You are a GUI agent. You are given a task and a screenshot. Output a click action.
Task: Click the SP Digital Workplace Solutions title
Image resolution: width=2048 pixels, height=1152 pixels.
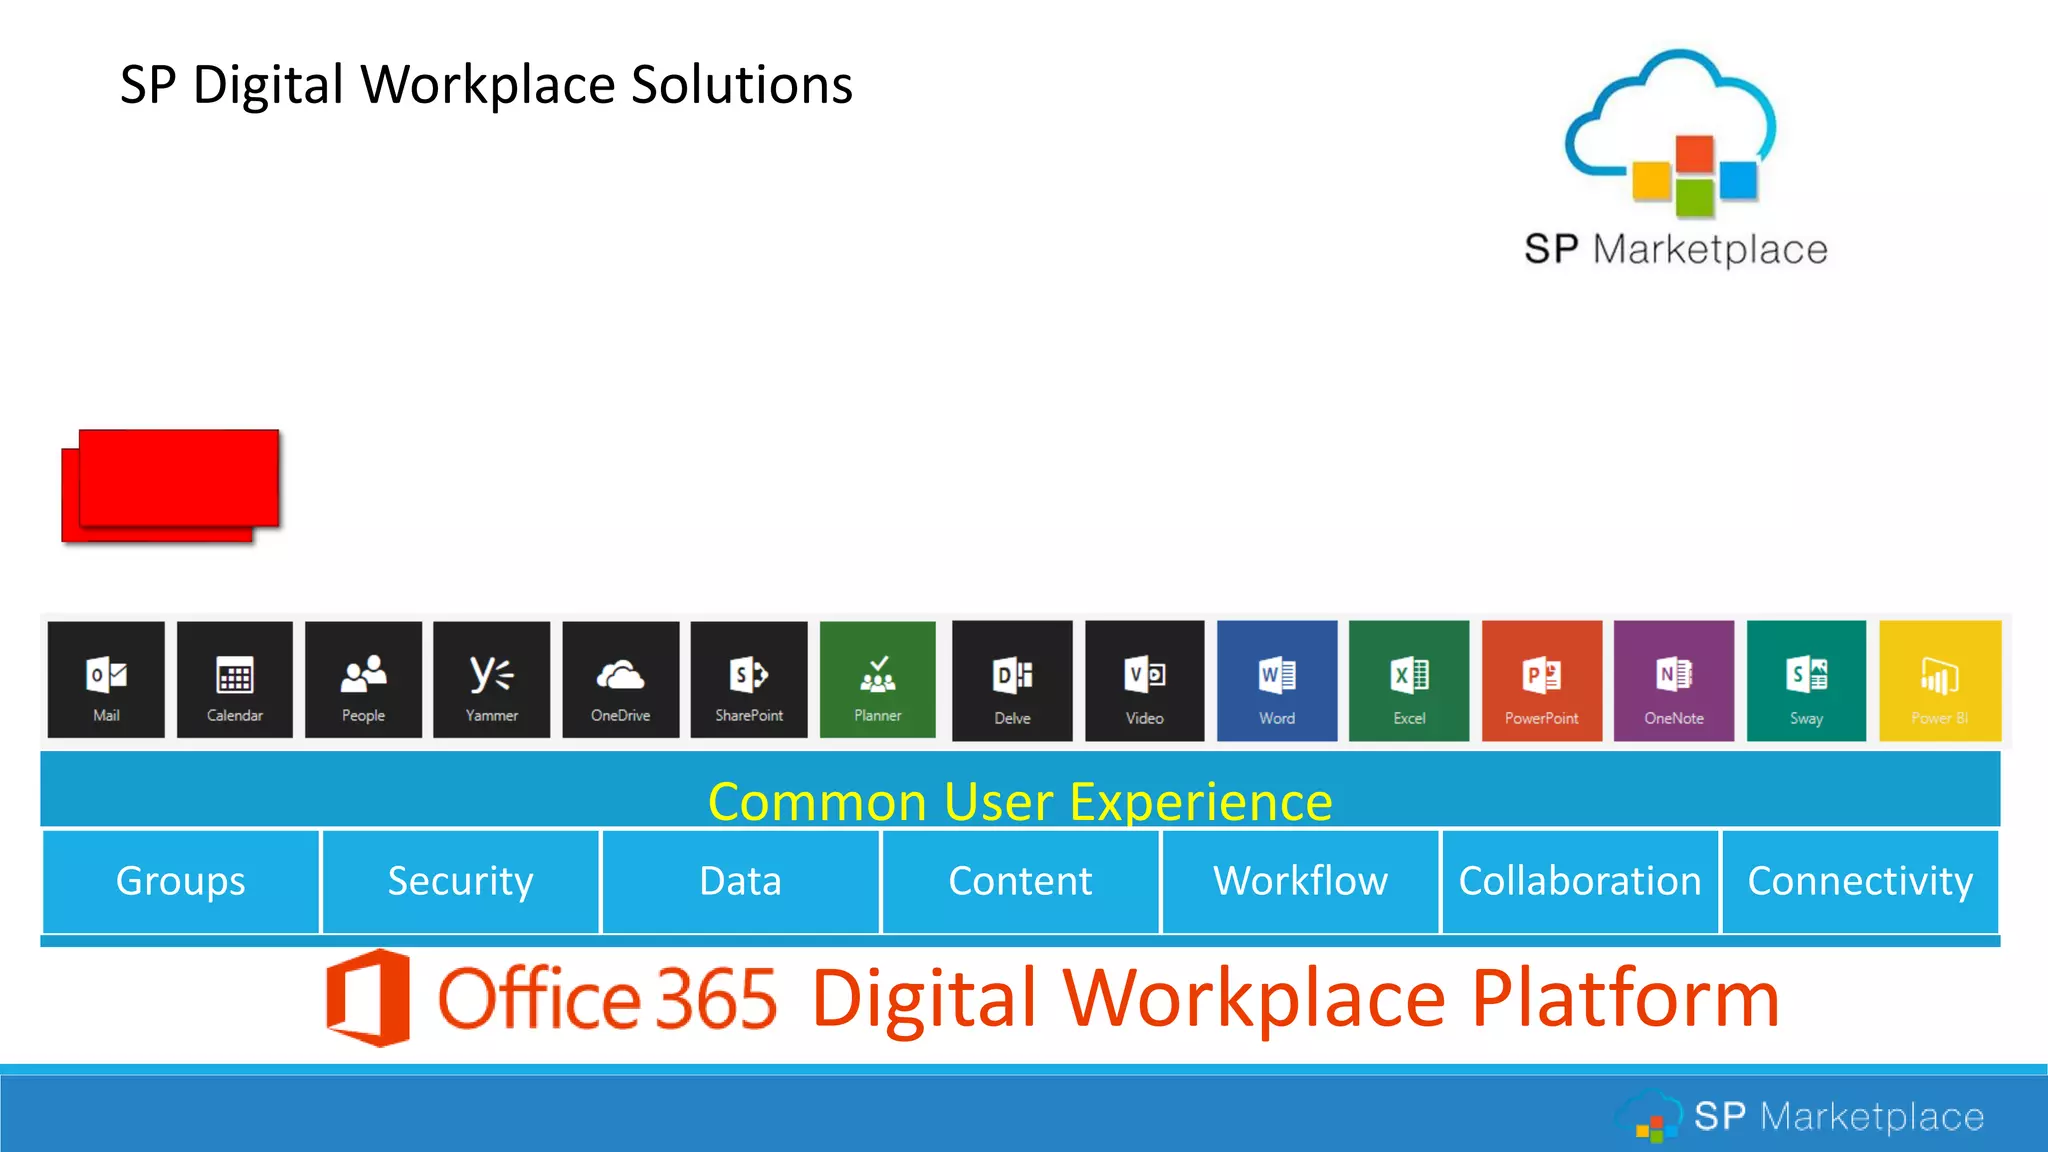point(486,84)
